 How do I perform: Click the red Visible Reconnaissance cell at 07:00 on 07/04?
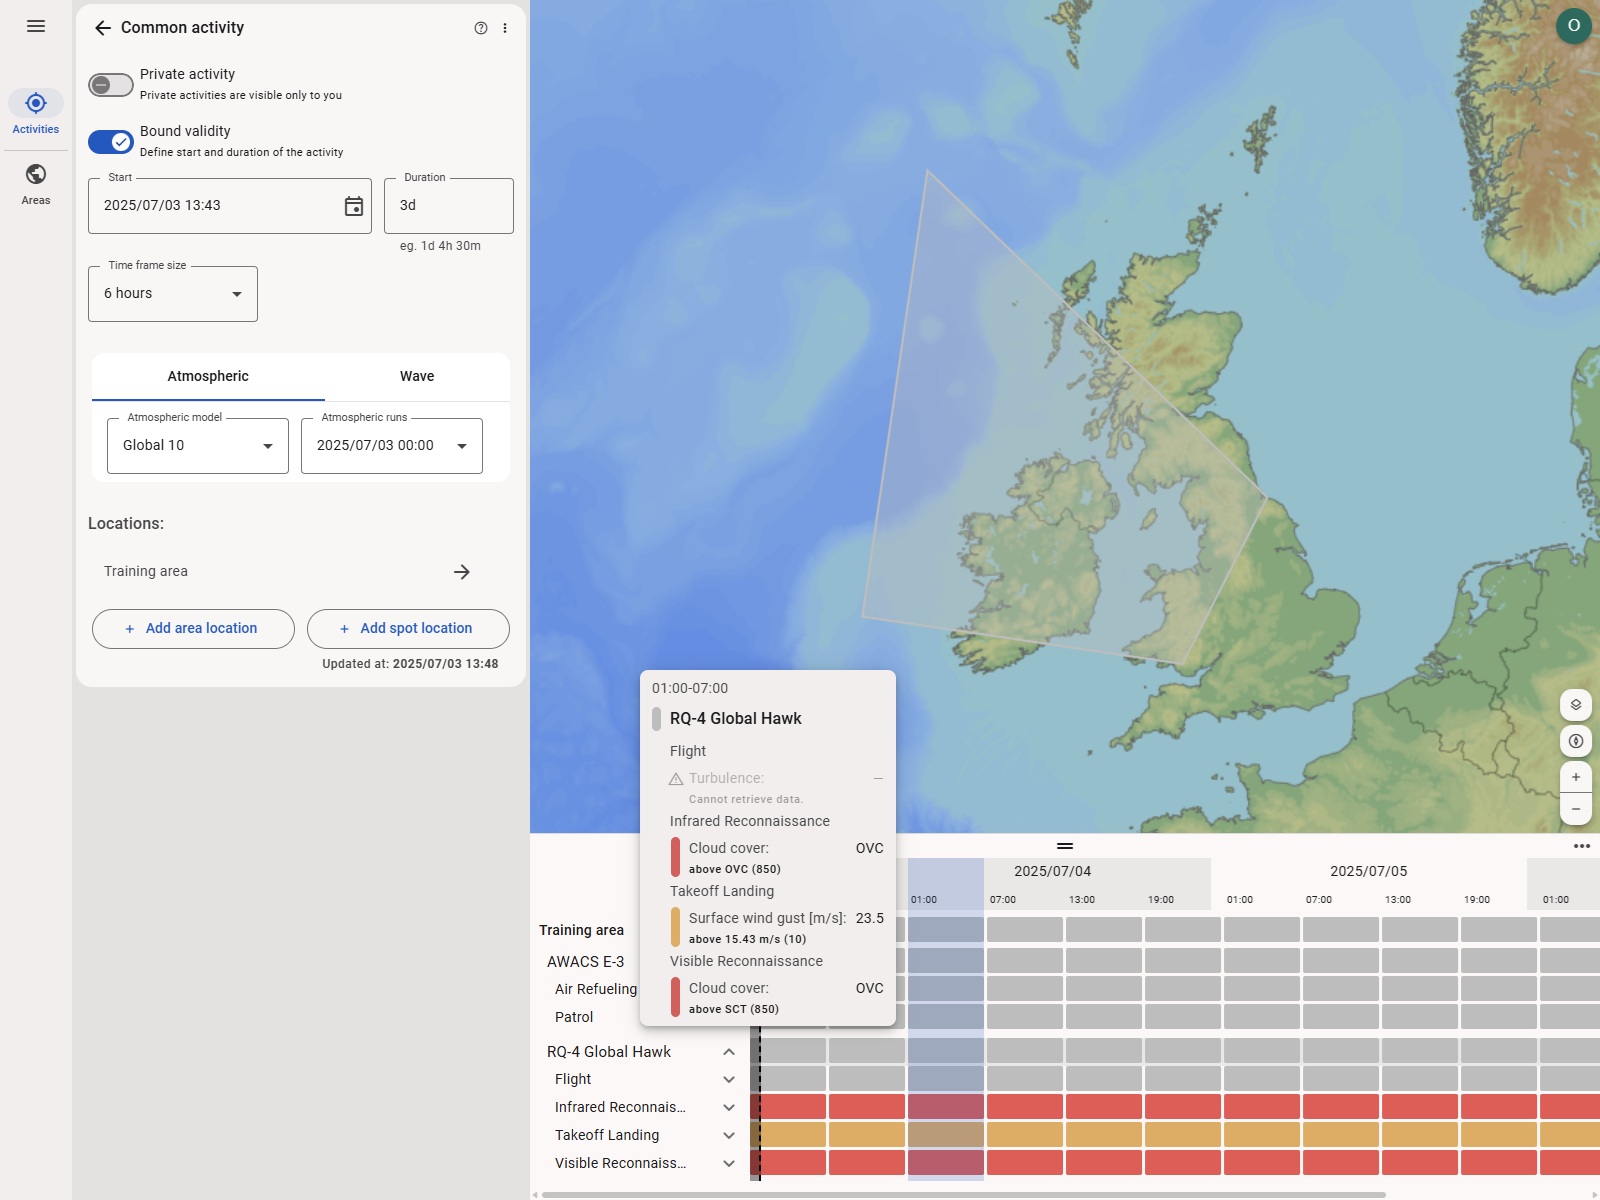(x=1025, y=1163)
